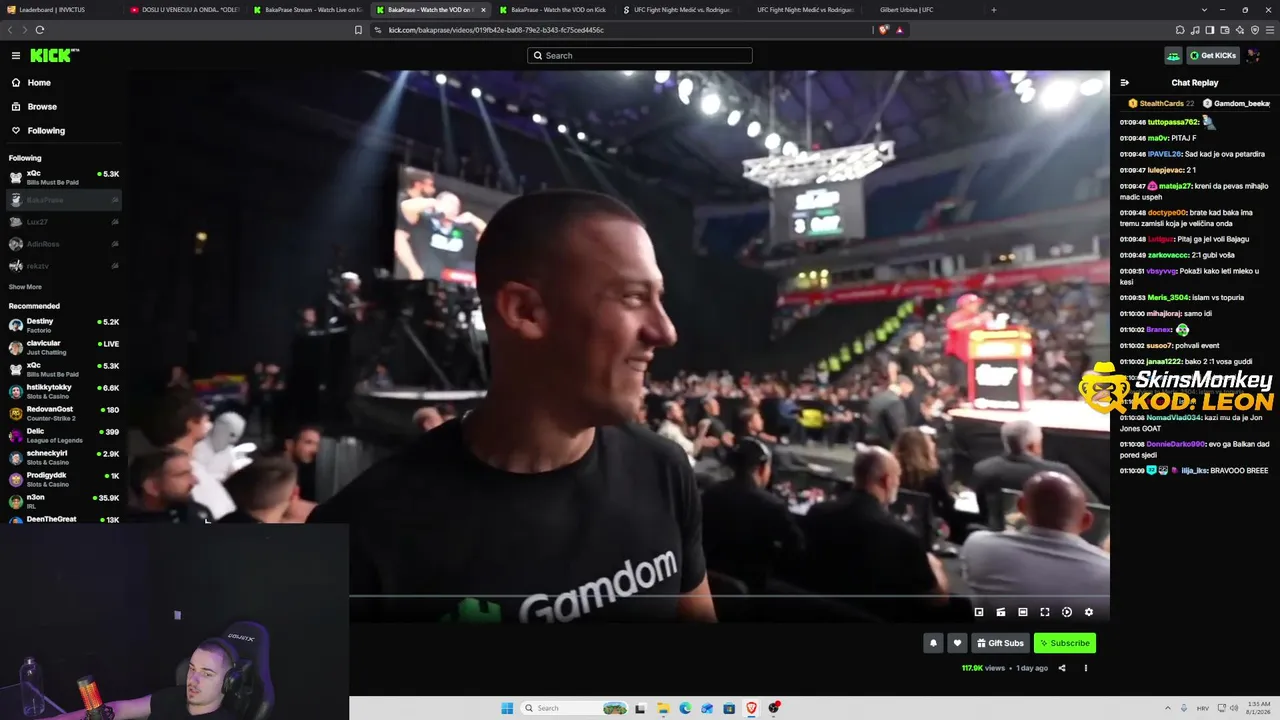Image resolution: width=1280 pixels, height=720 pixels.
Task: Open DonnieDarko990 username in chat
Action: (1176, 444)
